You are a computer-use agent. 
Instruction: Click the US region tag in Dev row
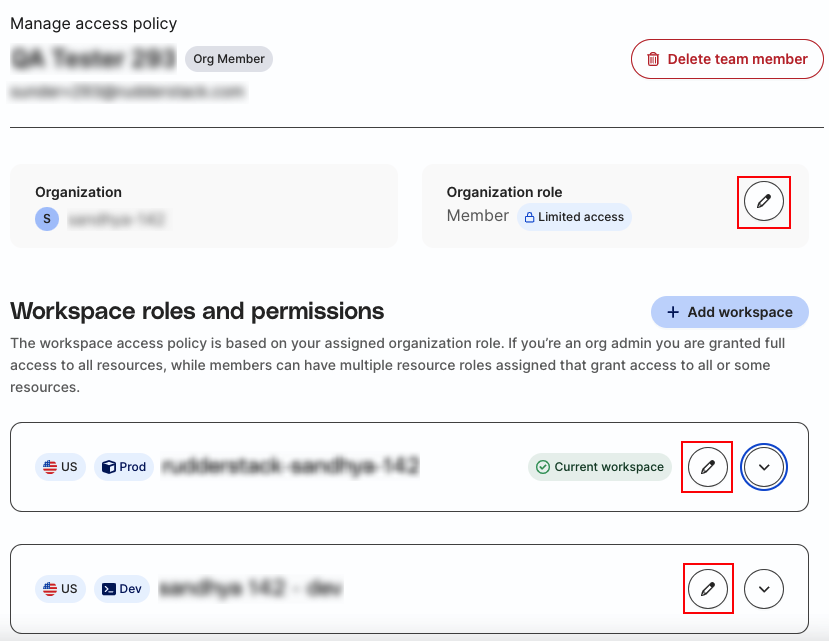(x=60, y=589)
